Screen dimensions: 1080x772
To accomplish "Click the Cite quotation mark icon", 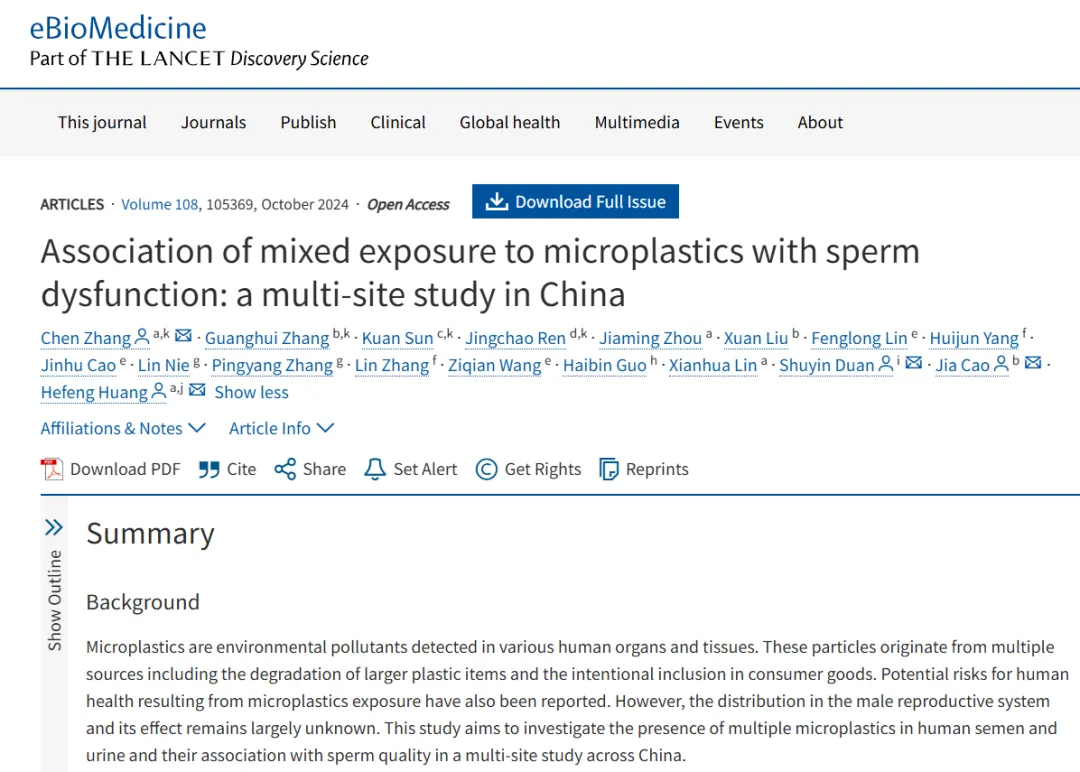I will (x=209, y=469).
